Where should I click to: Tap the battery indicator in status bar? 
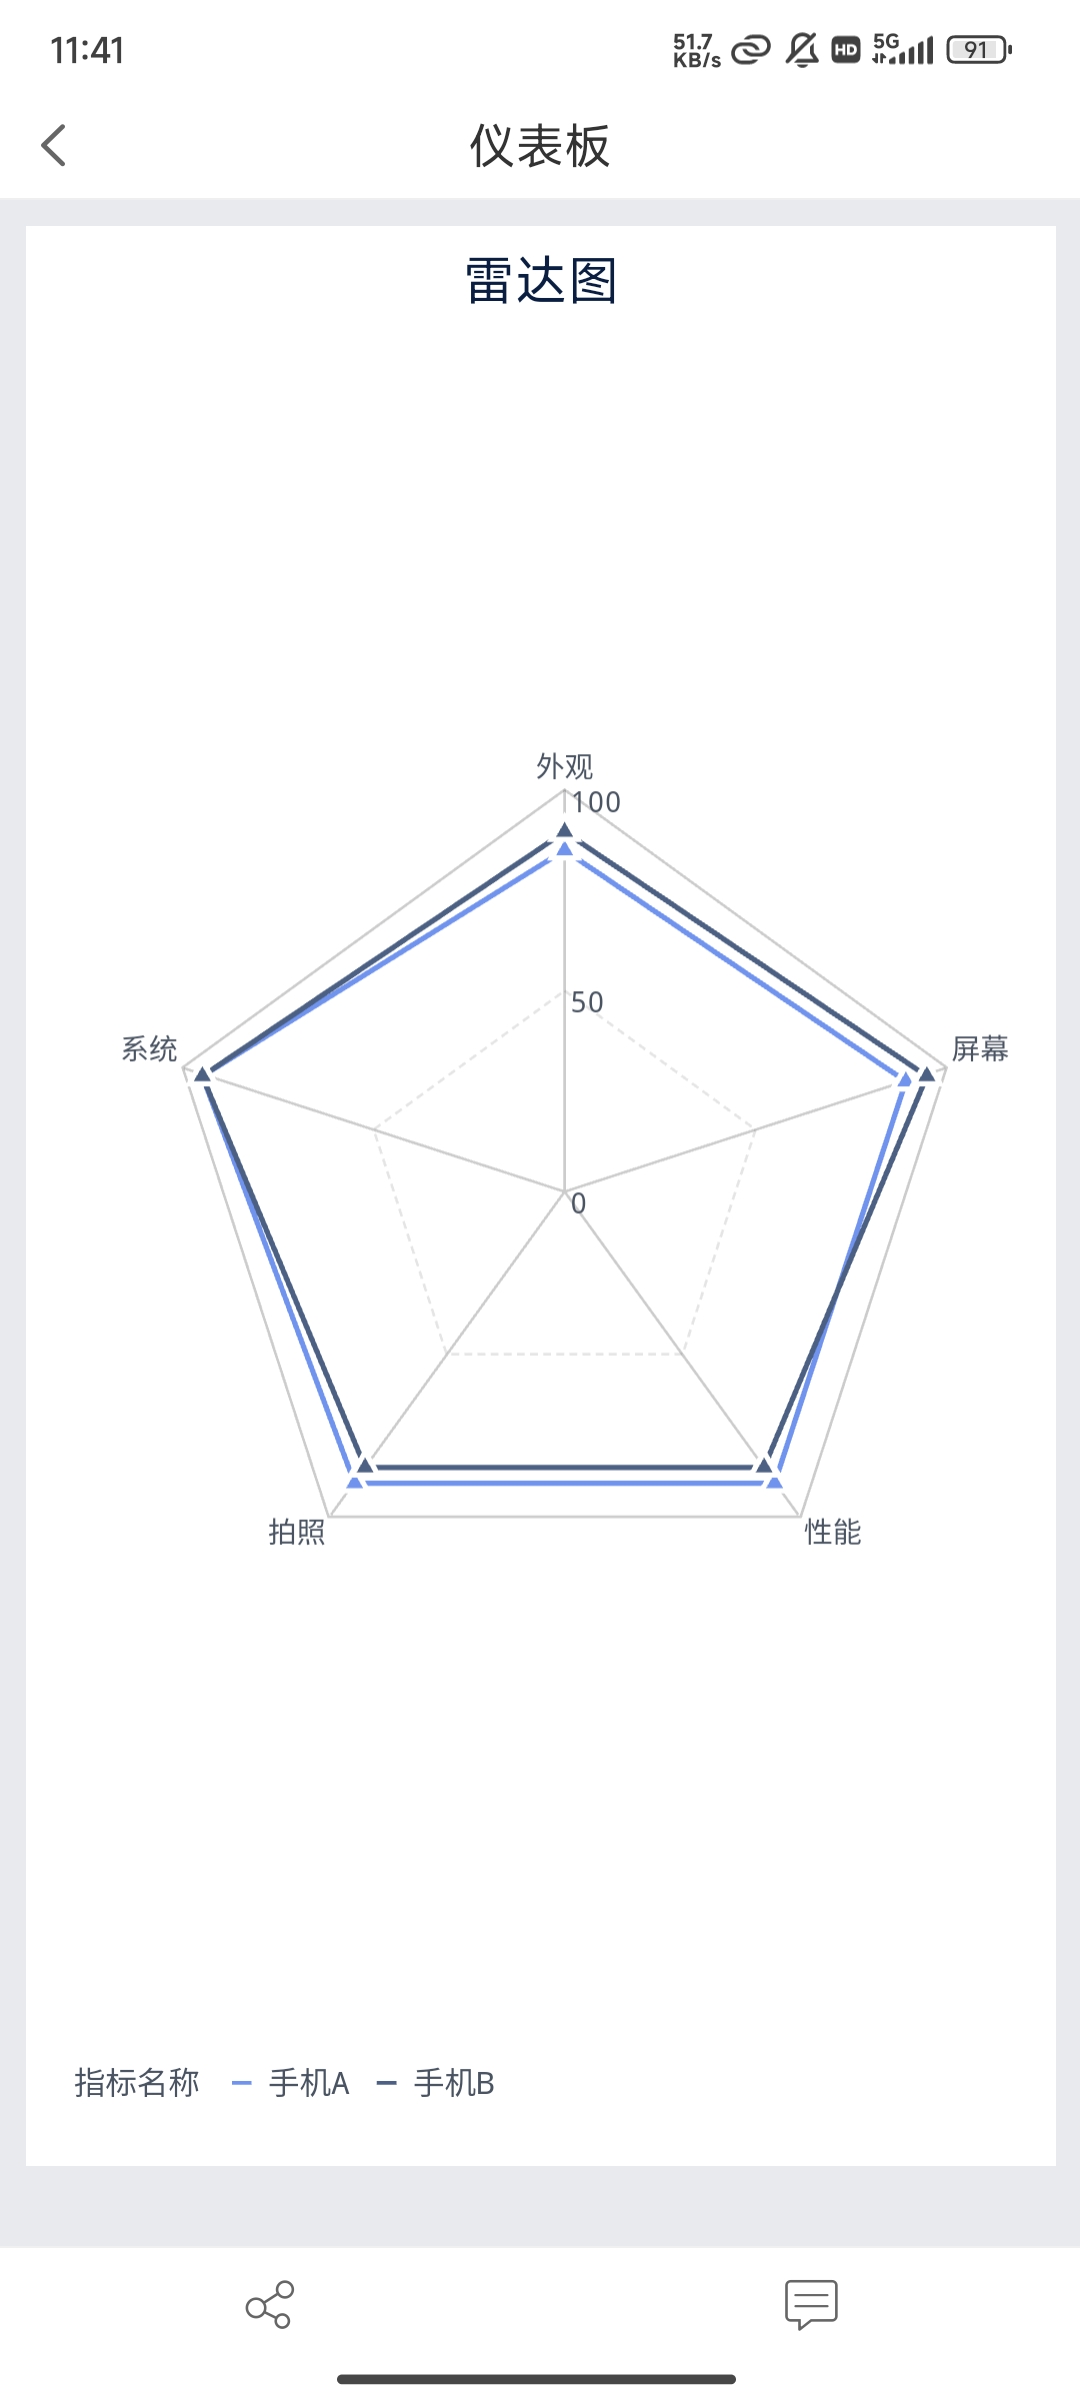pyautogui.click(x=978, y=50)
